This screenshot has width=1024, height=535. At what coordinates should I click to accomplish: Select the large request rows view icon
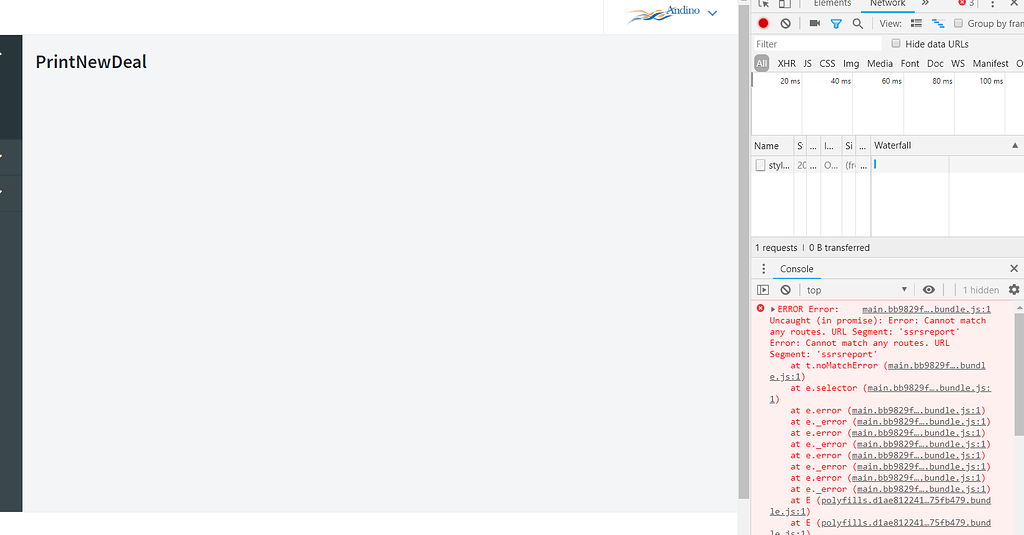(x=916, y=24)
